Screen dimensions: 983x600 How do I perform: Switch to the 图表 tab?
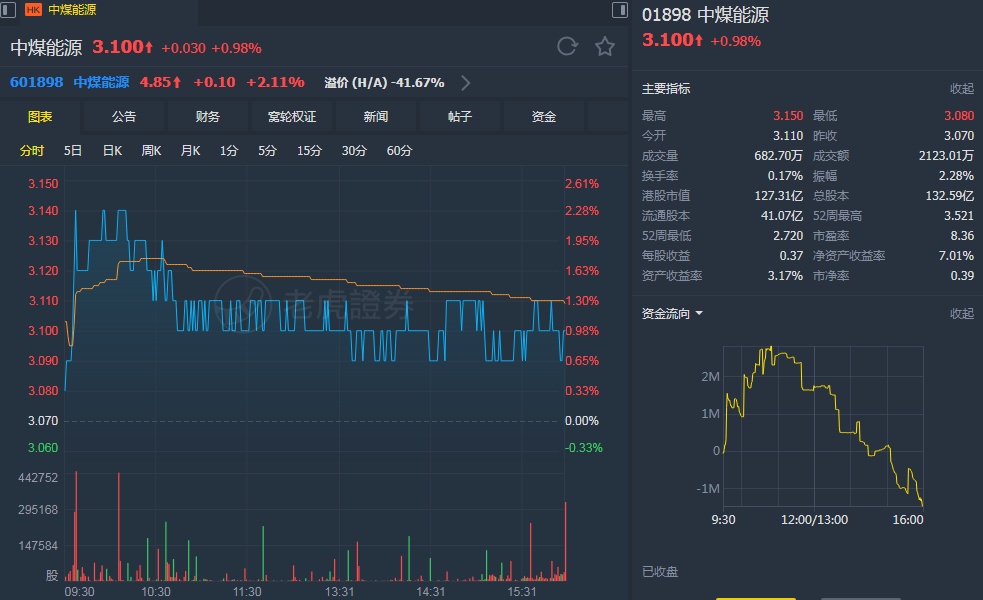(40, 117)
